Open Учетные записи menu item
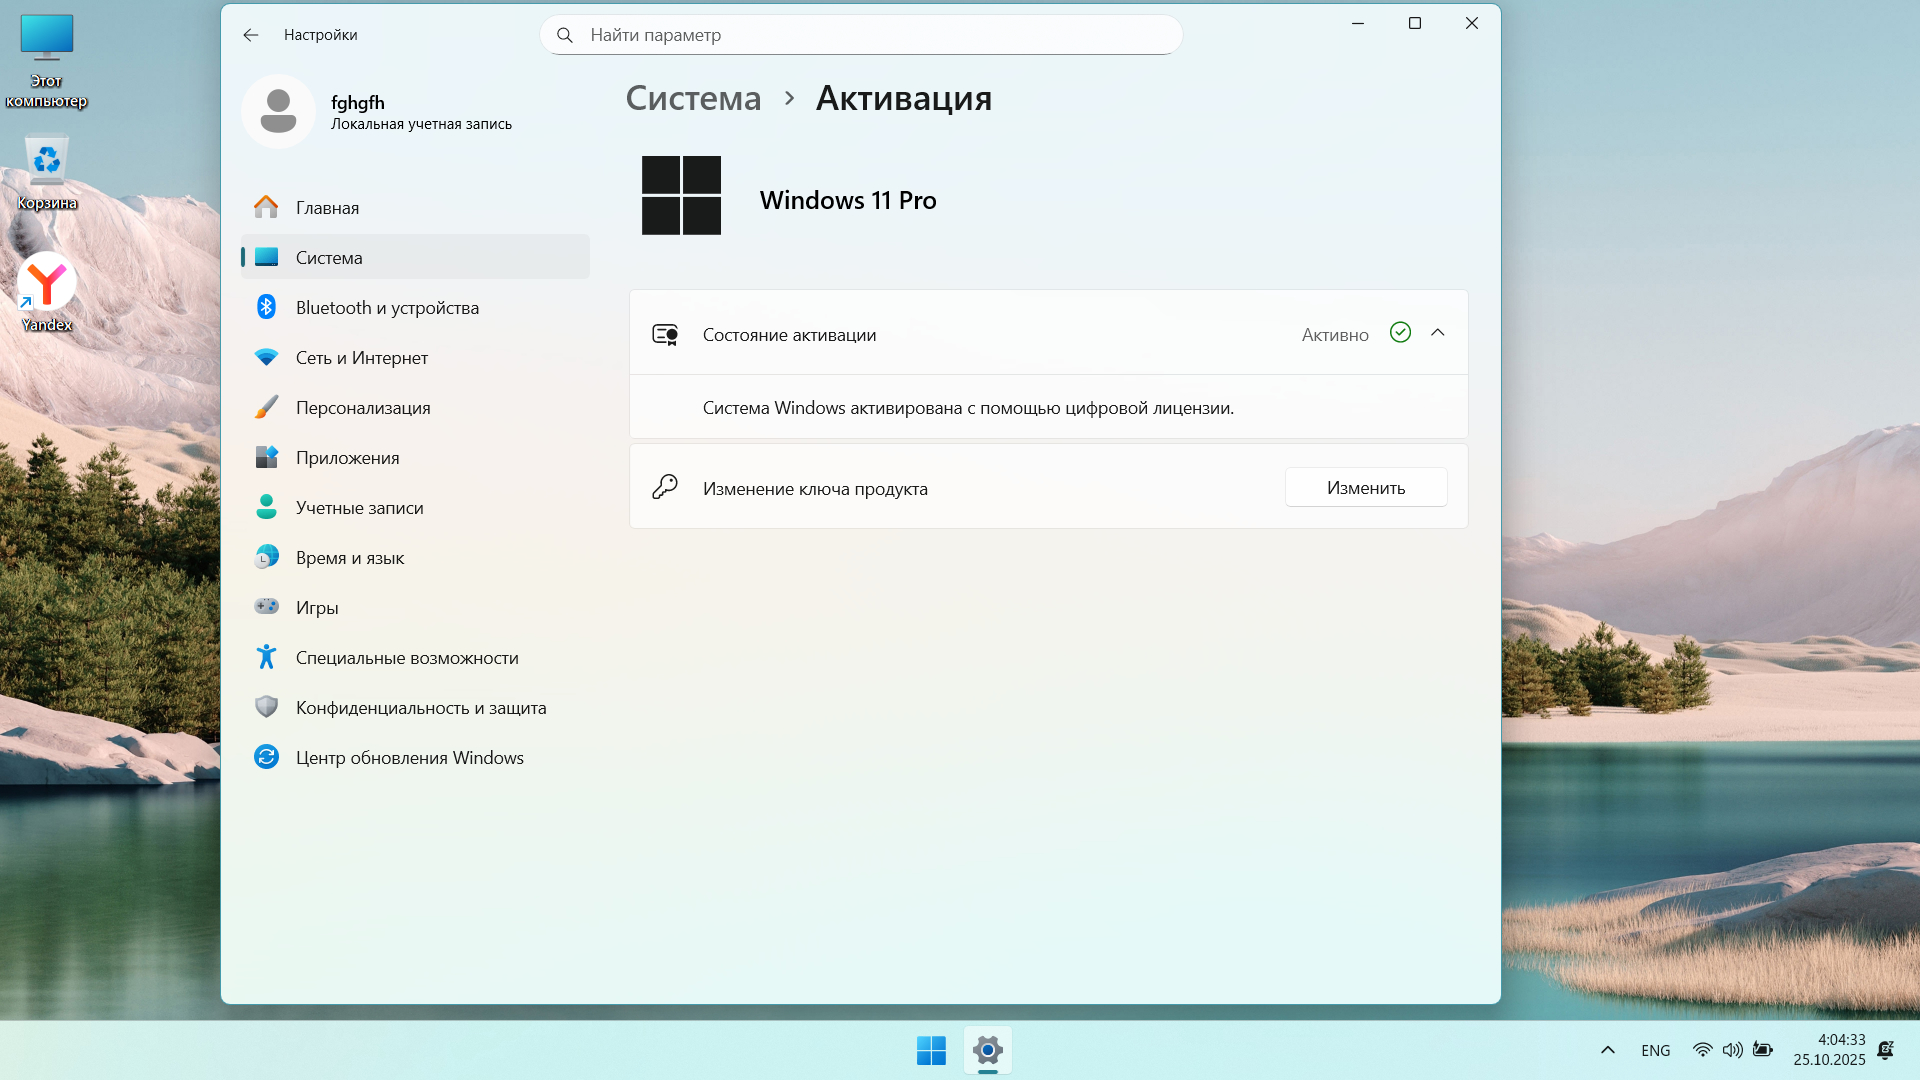 click(x=359, y=507)
